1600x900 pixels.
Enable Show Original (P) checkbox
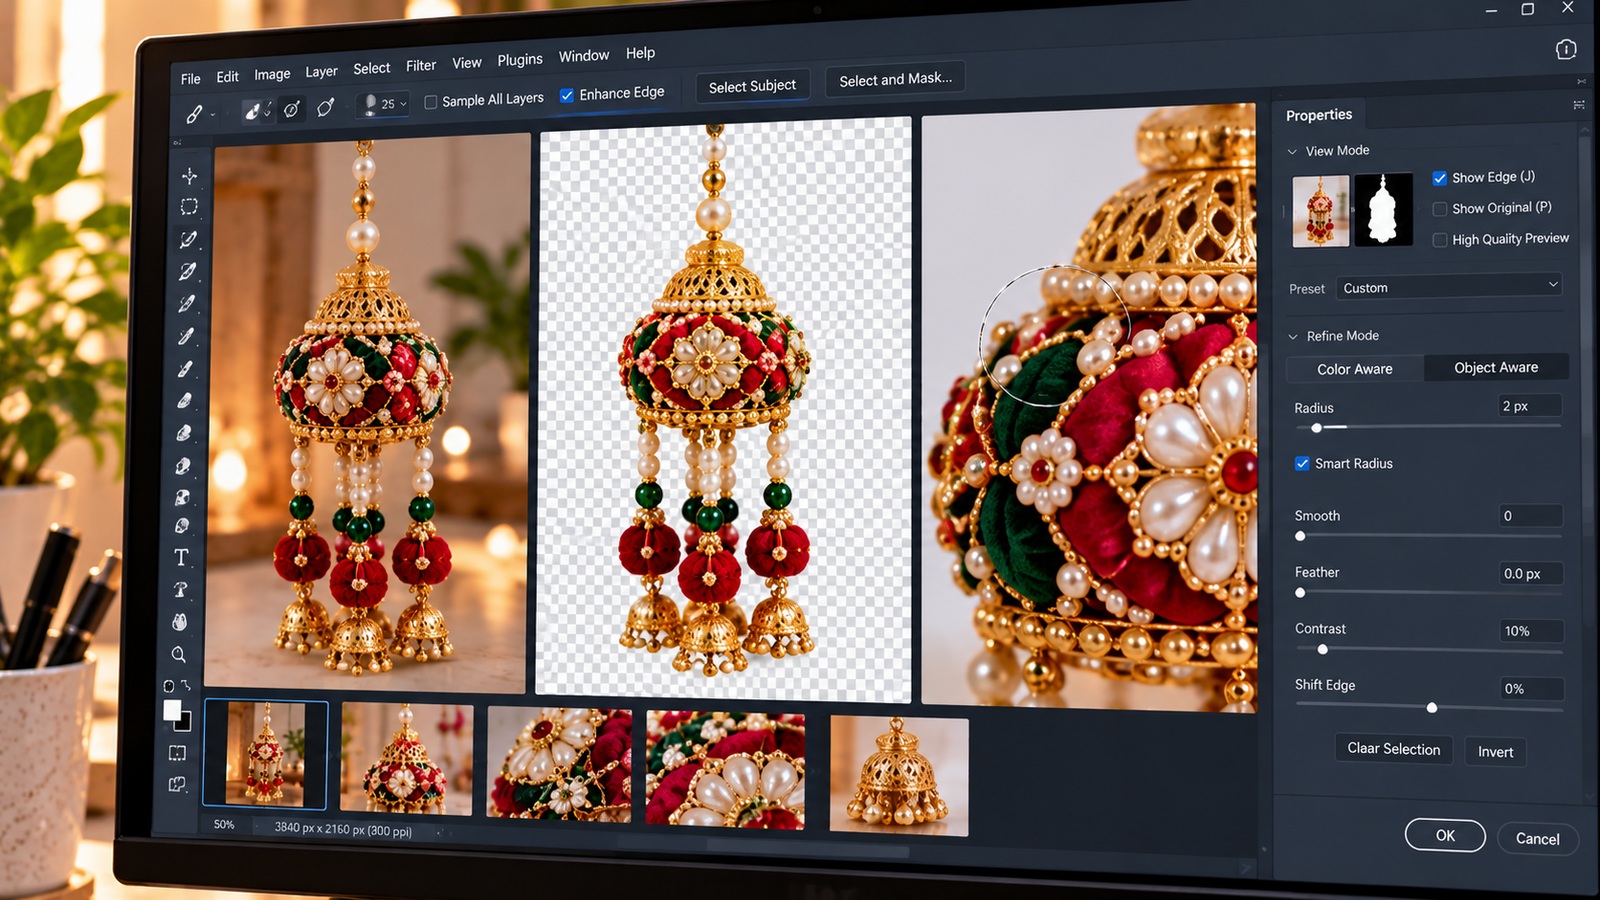coord(1440,209)
